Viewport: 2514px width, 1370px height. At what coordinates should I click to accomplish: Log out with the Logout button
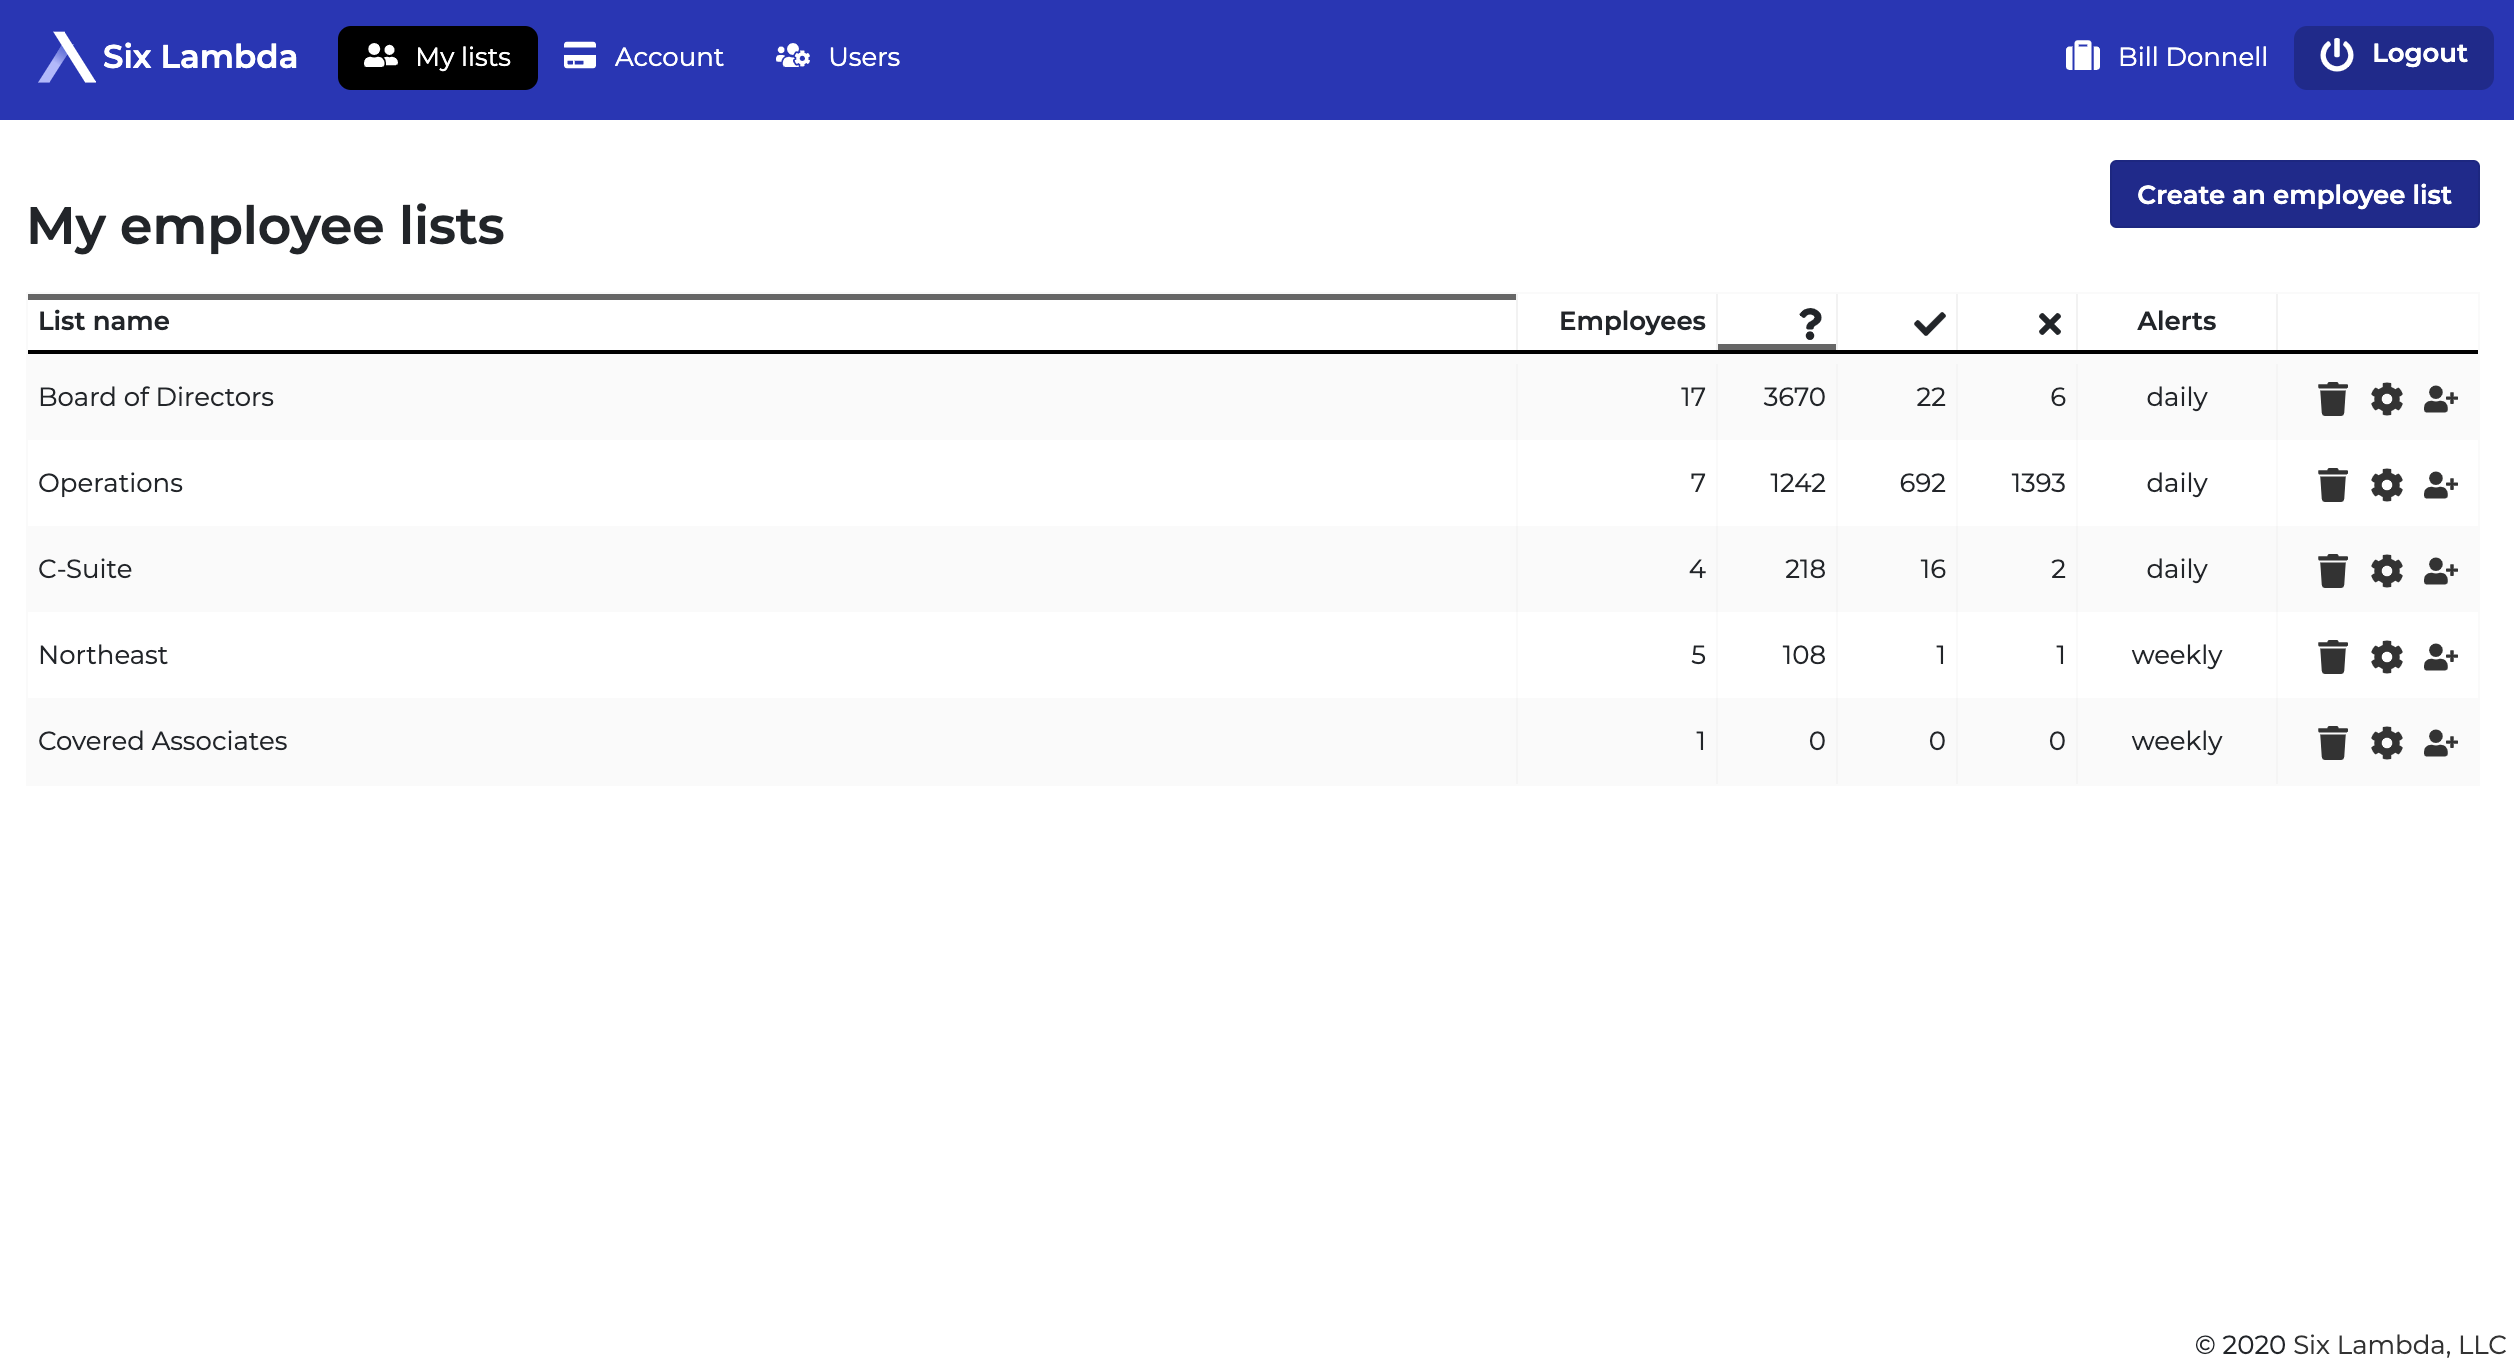(x=2393, y=55)
